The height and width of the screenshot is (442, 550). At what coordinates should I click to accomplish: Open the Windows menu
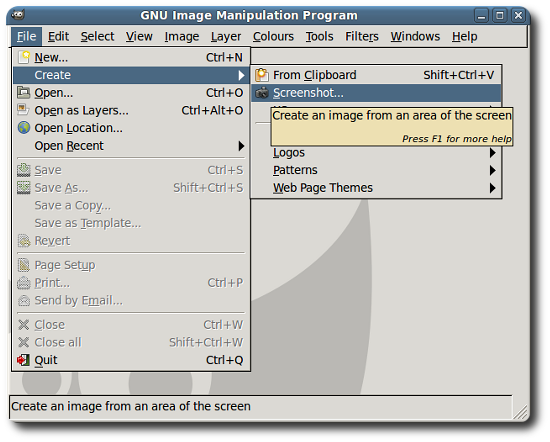pos(415,36)
